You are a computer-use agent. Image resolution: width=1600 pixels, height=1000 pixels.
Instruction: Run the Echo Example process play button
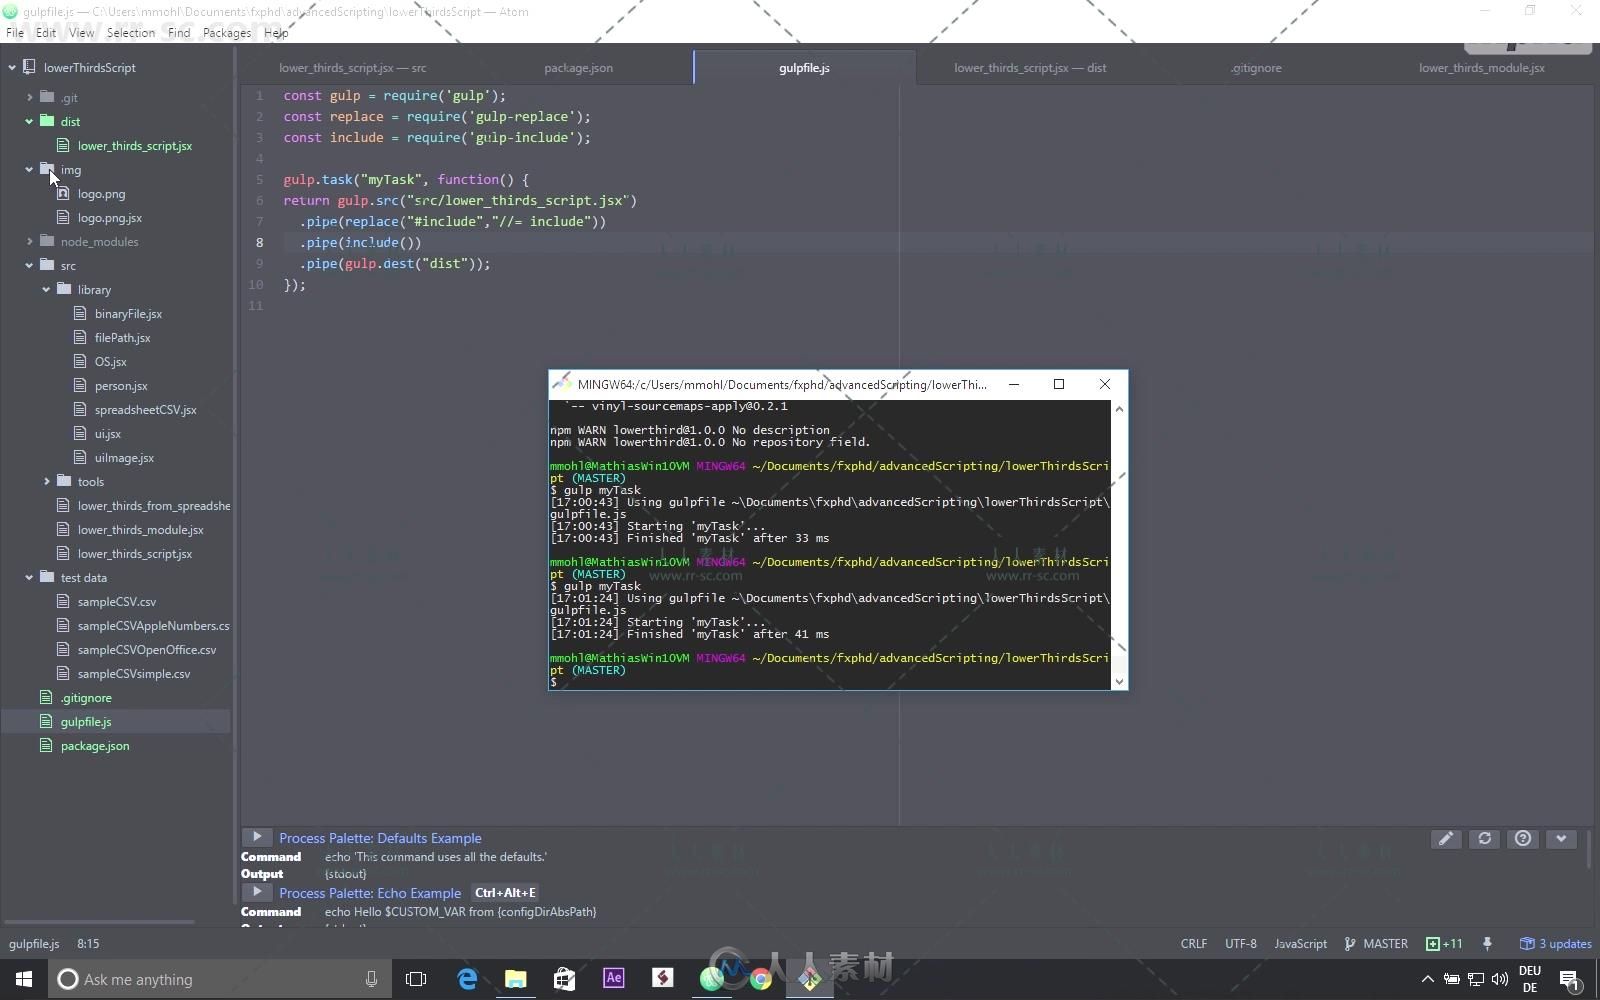[257, 892]
